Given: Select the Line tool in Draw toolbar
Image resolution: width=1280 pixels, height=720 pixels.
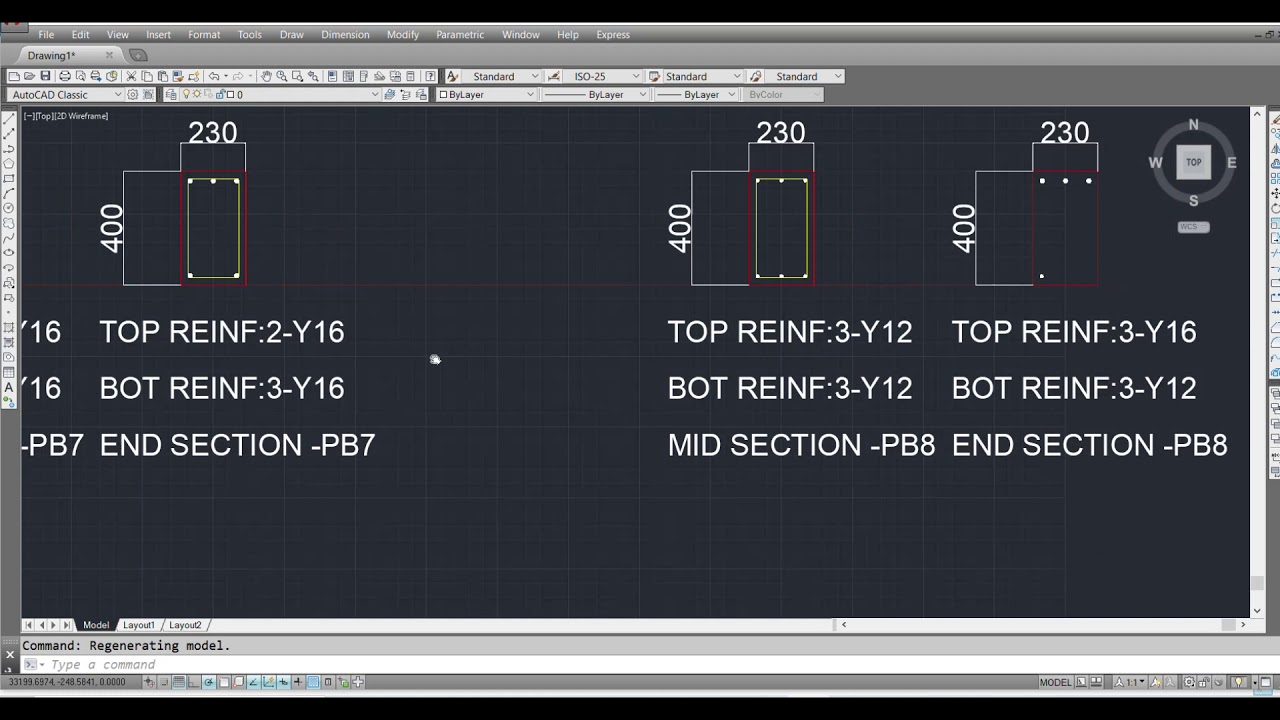Looking at the screenshot, I should pos(9,120).
